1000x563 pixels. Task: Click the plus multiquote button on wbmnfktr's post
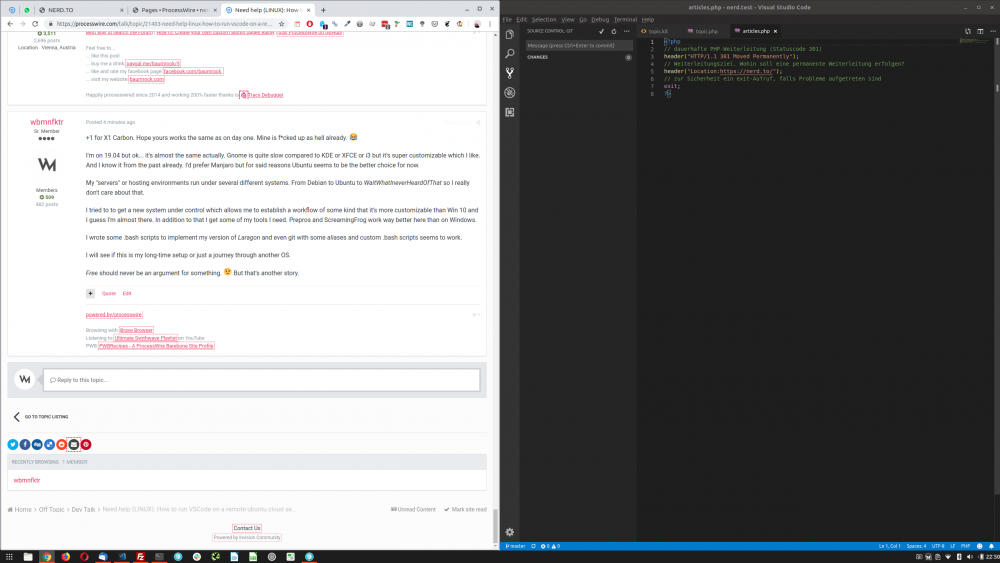pyautogui.click(x=91, y=293)
